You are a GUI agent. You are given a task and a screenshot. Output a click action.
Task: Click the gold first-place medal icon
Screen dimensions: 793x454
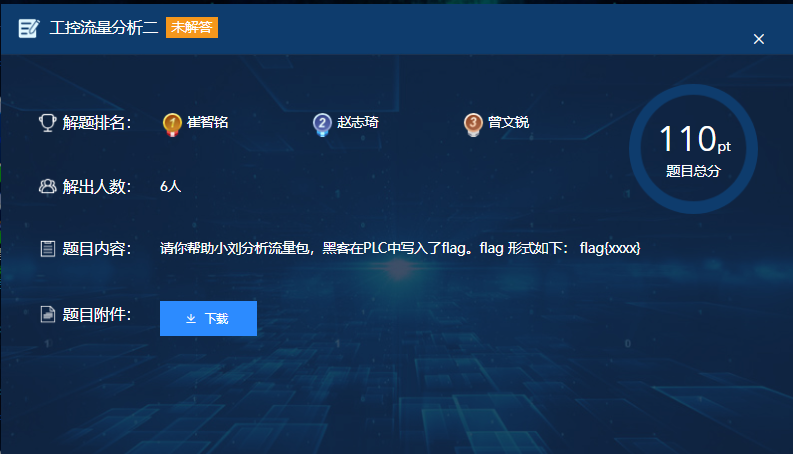(172, 124)
